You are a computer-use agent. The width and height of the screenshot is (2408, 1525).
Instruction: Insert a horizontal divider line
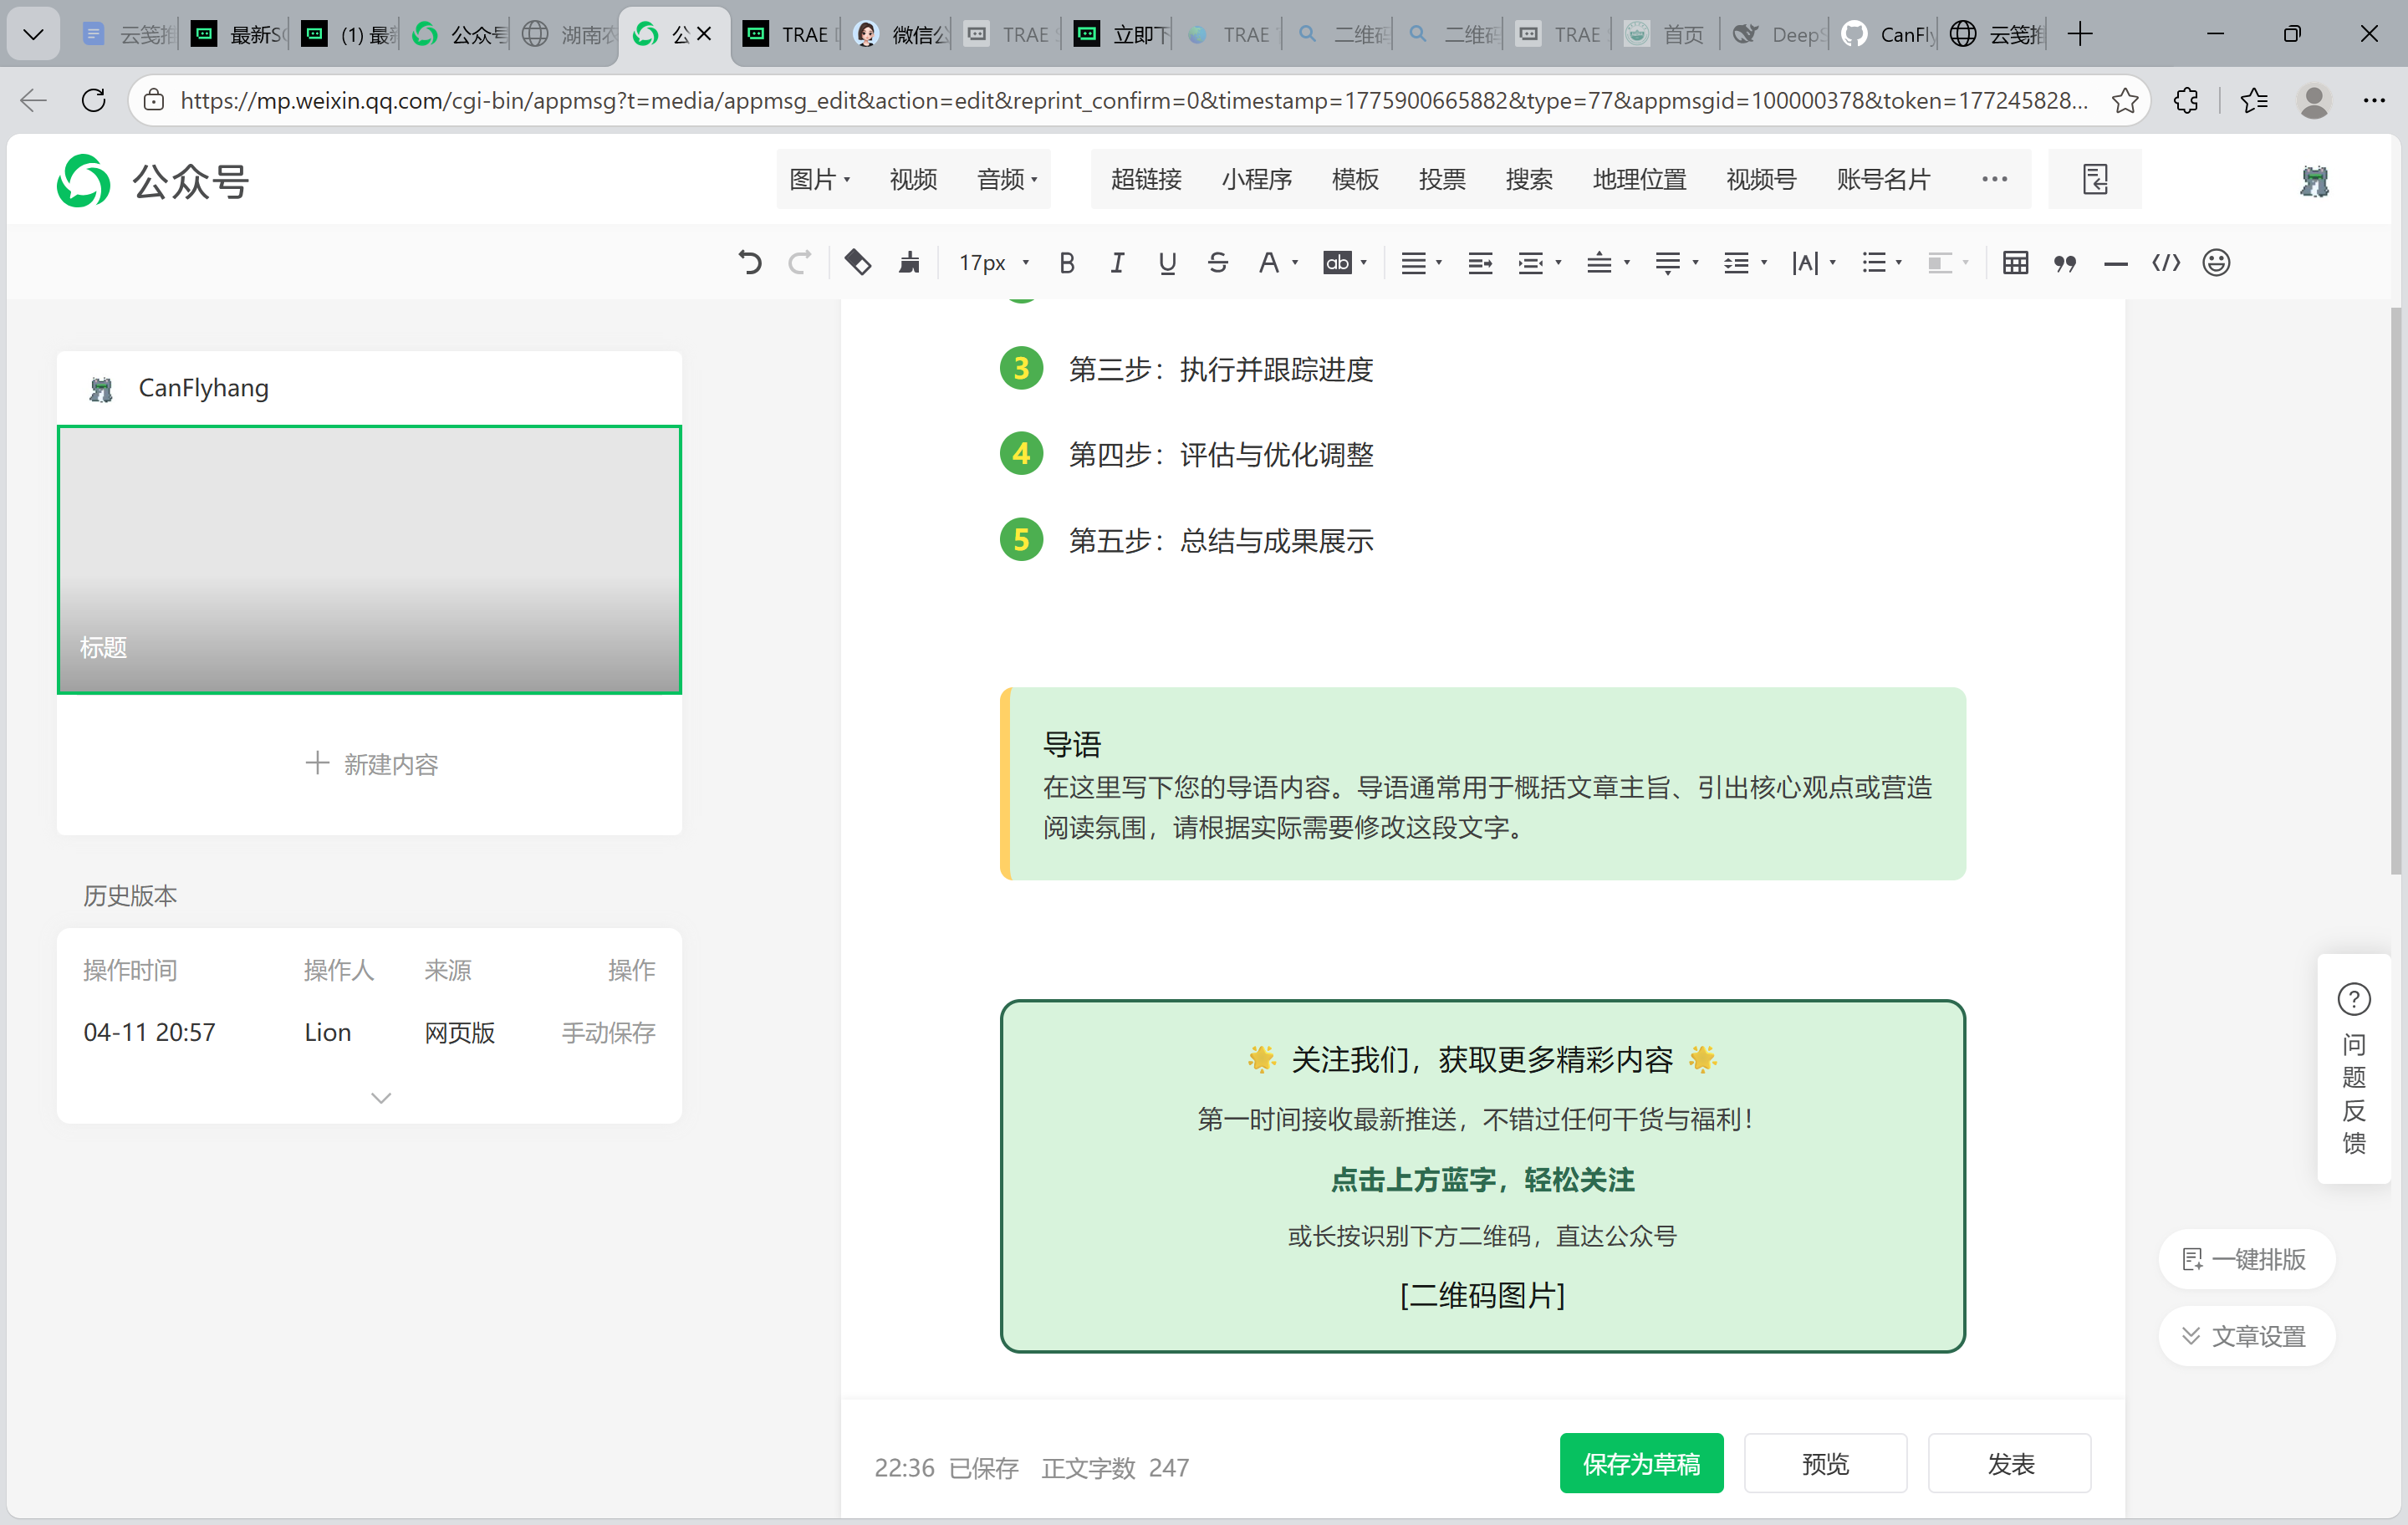pyautogui.click(x=2115, y=263)
